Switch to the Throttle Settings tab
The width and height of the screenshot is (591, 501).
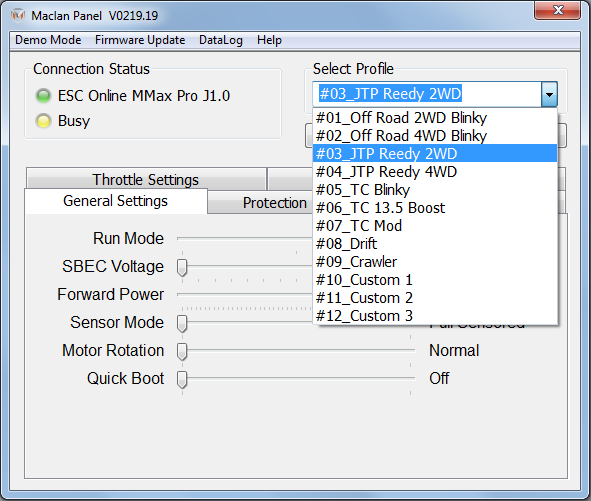(x=146, y=179)
